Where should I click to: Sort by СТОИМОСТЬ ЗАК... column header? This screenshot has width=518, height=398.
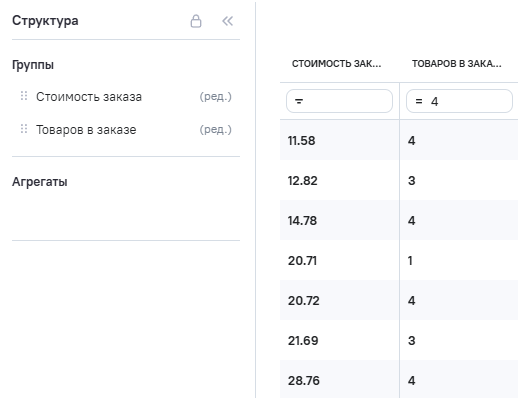[x=336, y=63]
